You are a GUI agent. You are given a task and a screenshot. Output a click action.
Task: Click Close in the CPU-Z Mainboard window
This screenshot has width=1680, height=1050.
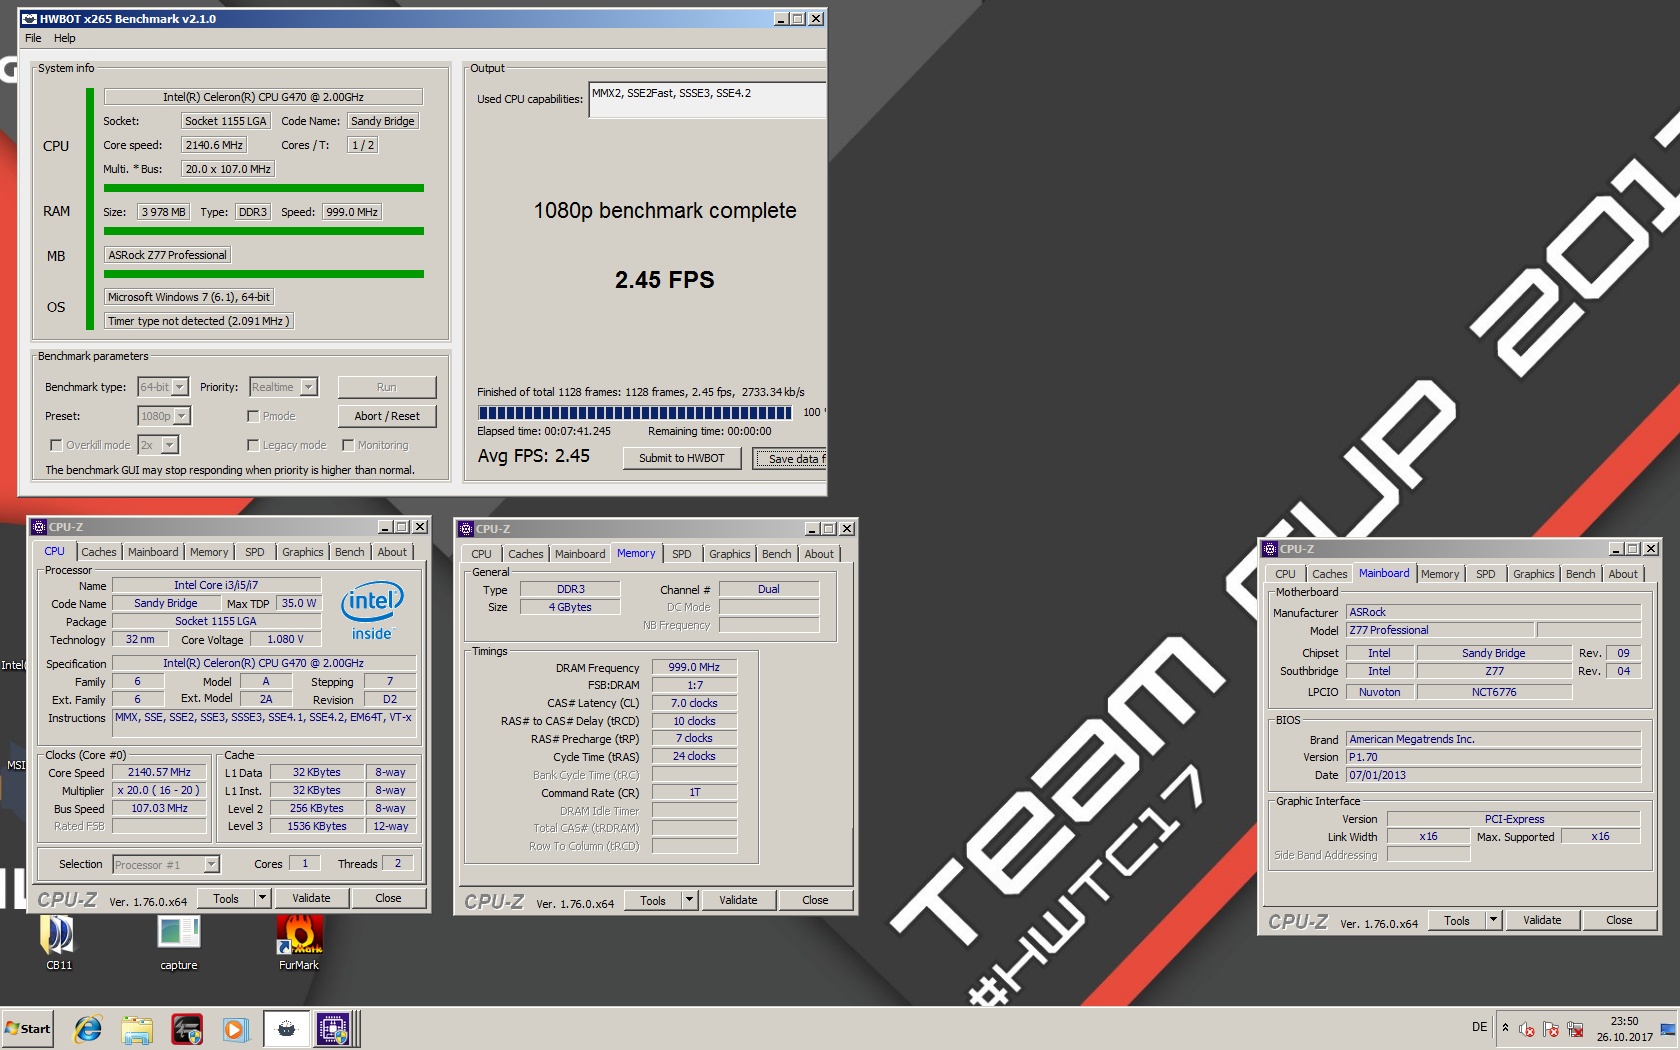coord(1619,920)
